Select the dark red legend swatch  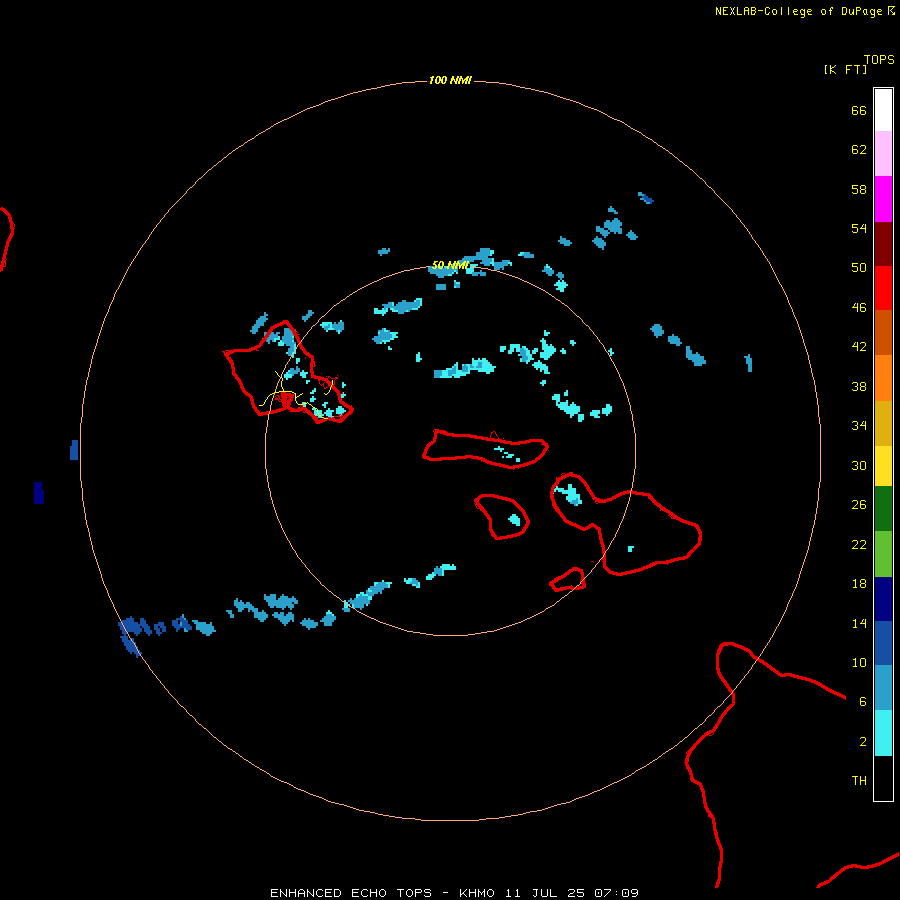(883, 244)
